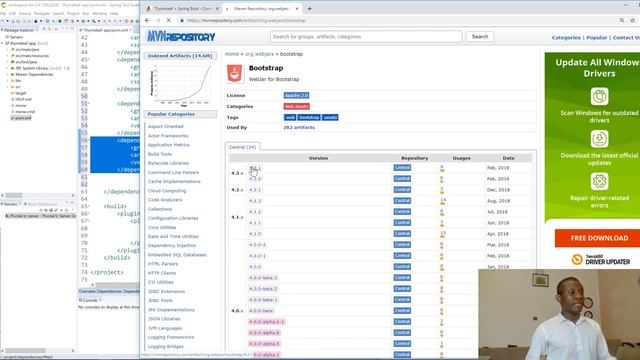Open the 282 artifacts used-by link
The height and width of the screenshot is (360, 640).
pos(299,128)
